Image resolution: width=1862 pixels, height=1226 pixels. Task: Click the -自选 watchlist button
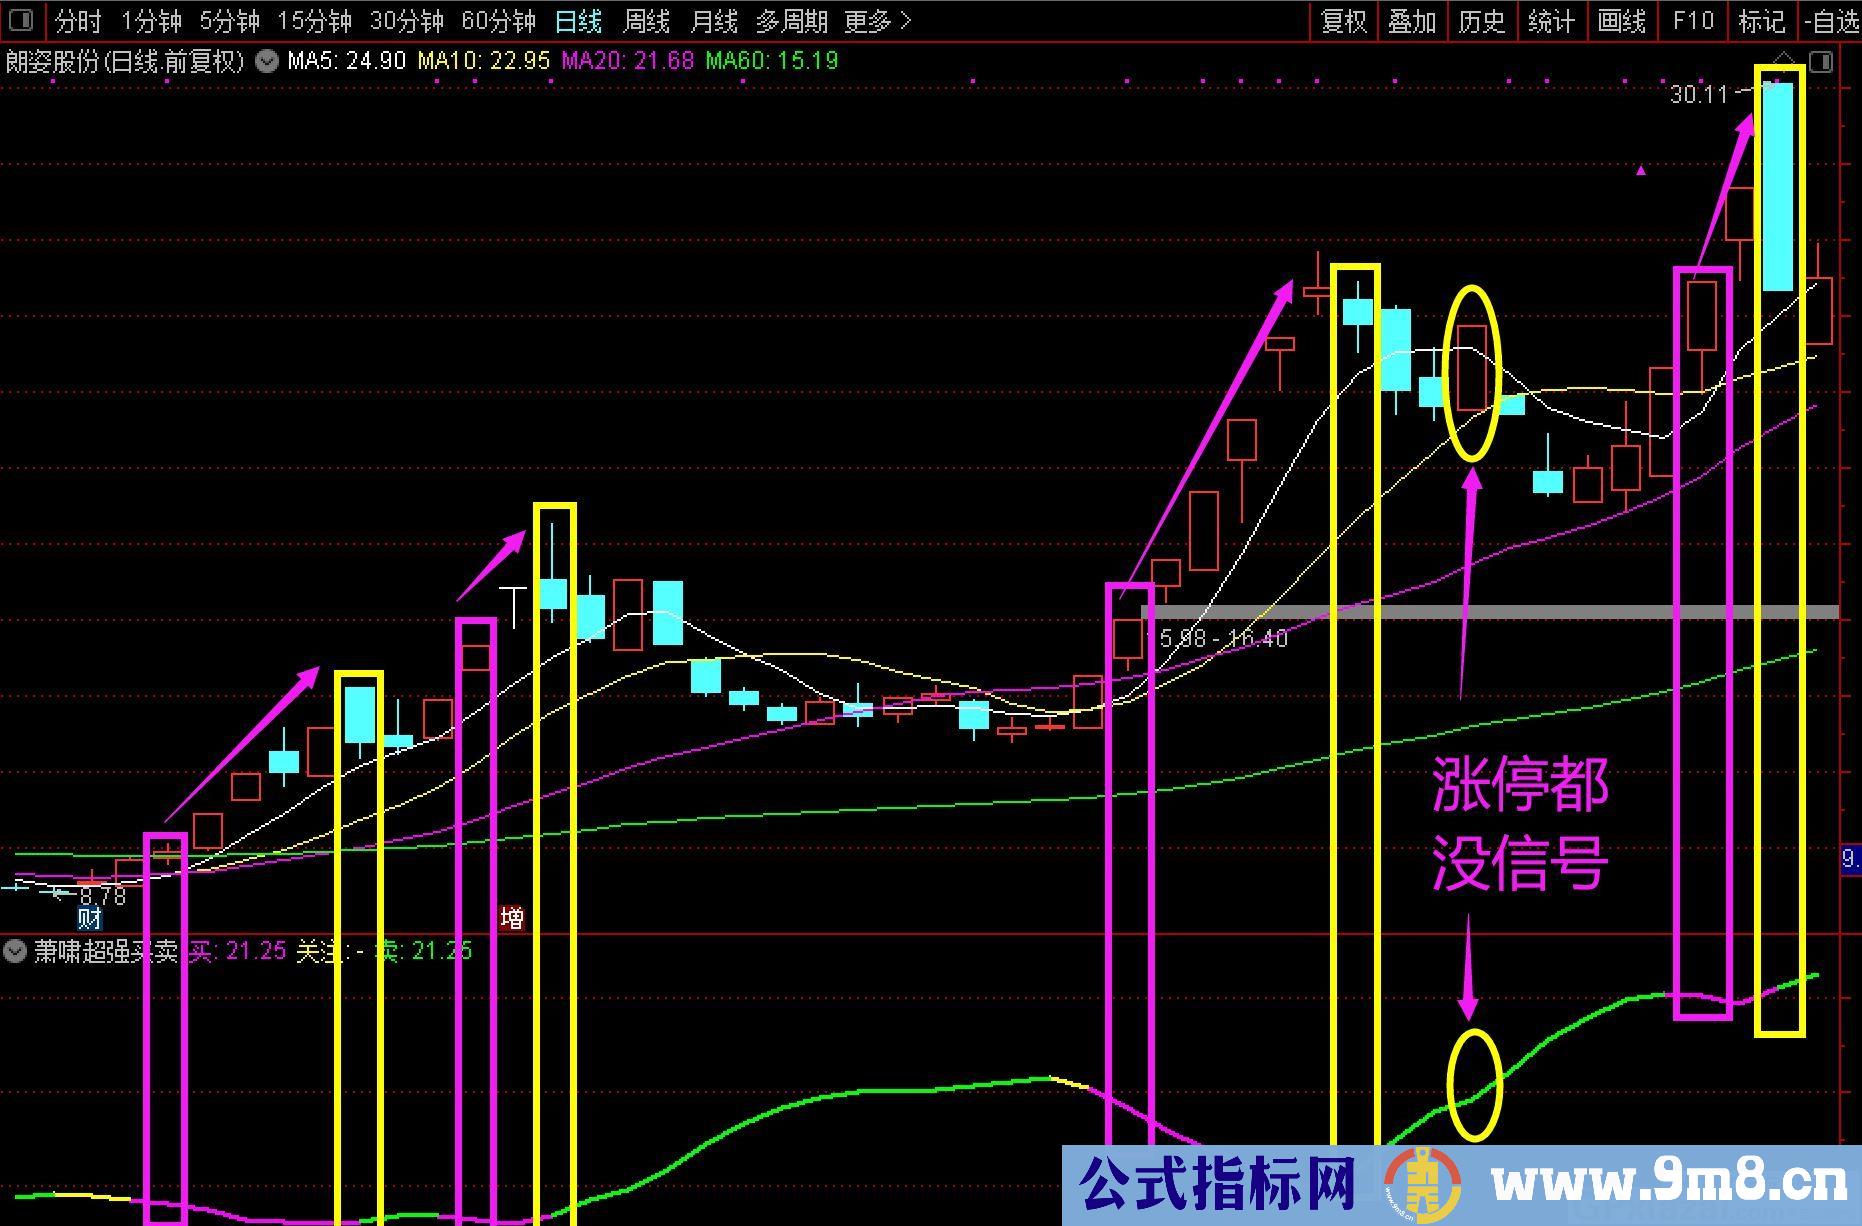coord(1831,20)
